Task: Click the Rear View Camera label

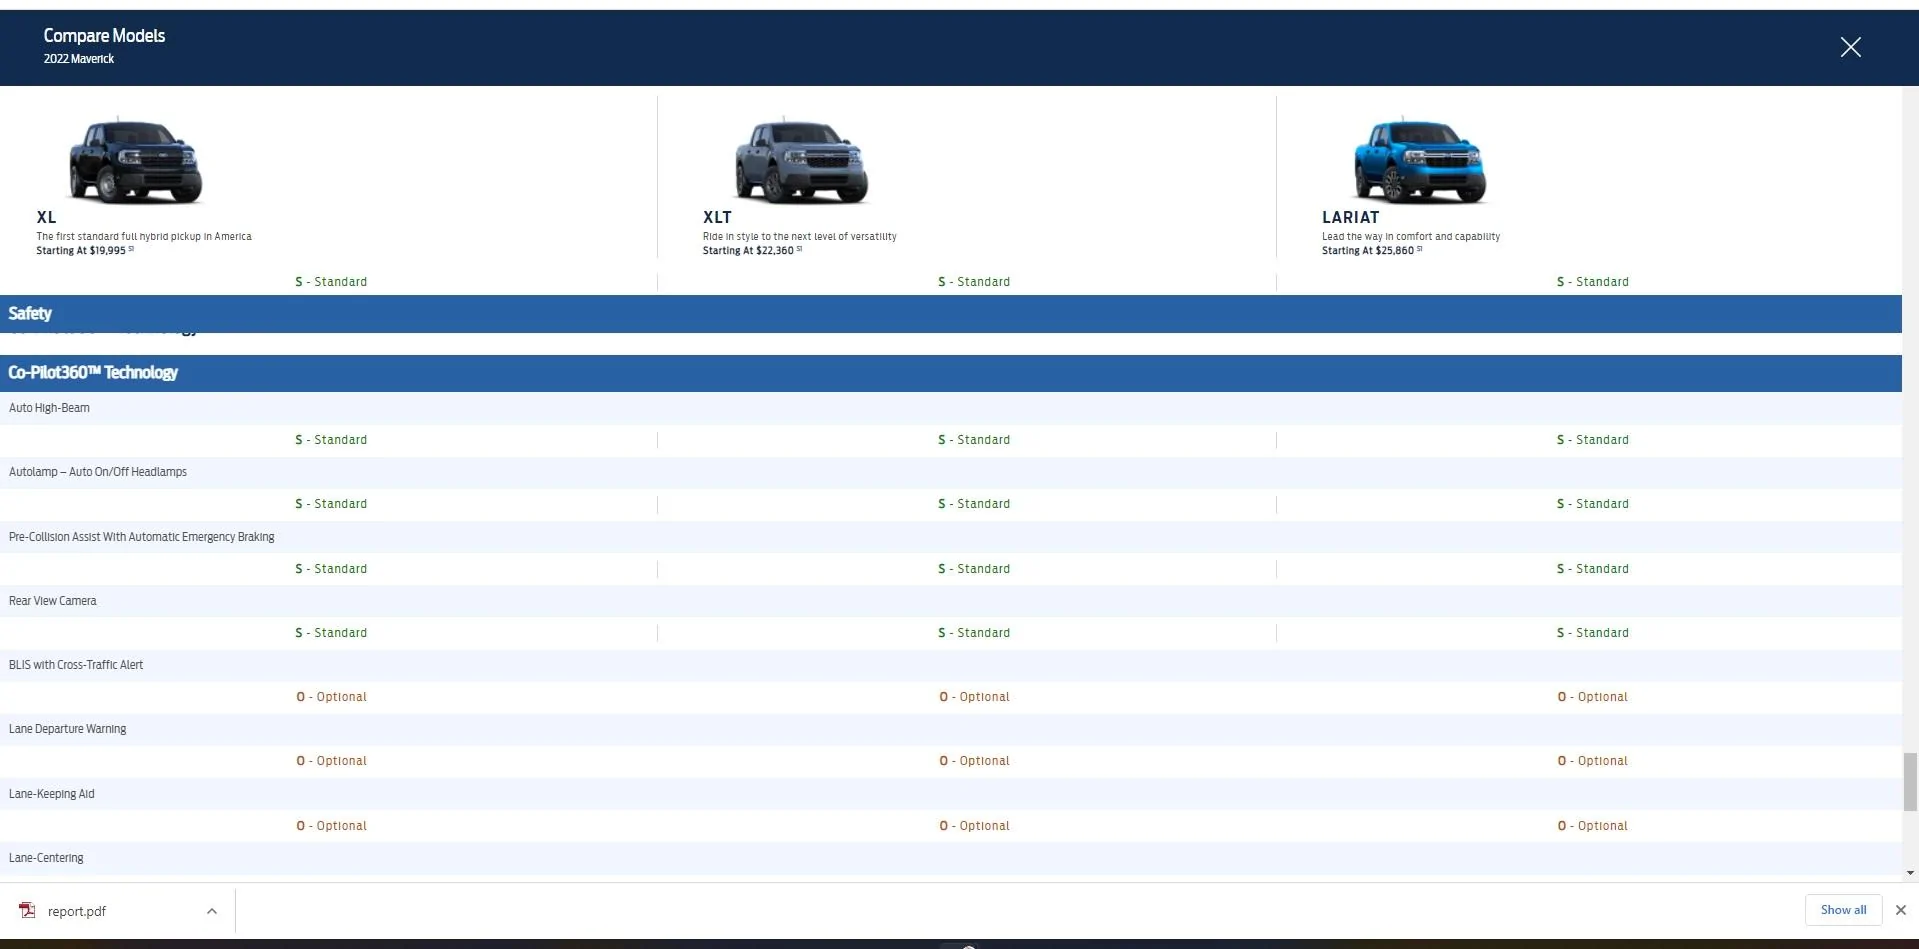Action: tap(52, 601)
